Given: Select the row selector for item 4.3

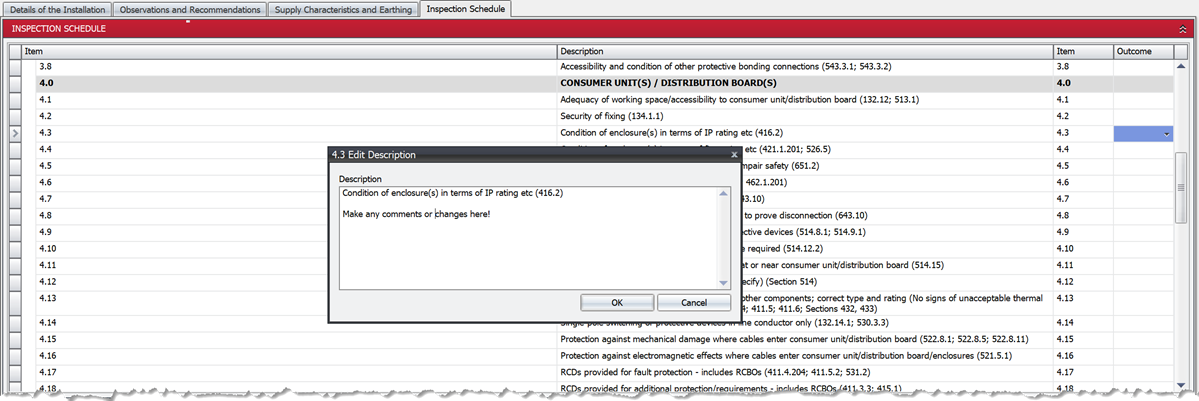Looking at the screenshot, I should (x=16, y=134).
